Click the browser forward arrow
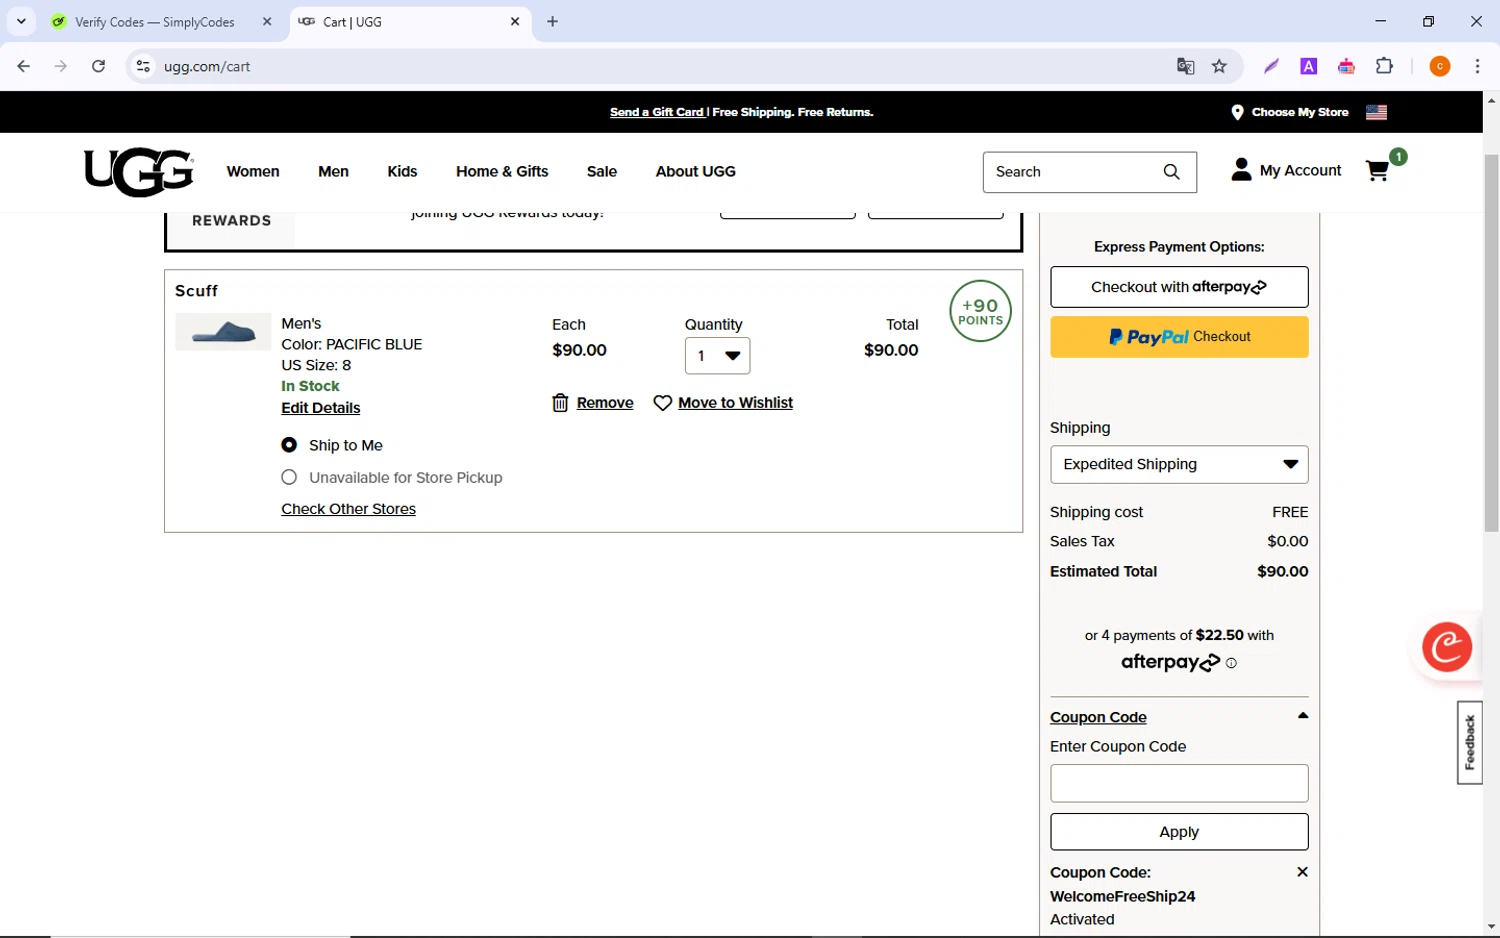Screen dimensions: 1500x938 [x=61, y=66]
